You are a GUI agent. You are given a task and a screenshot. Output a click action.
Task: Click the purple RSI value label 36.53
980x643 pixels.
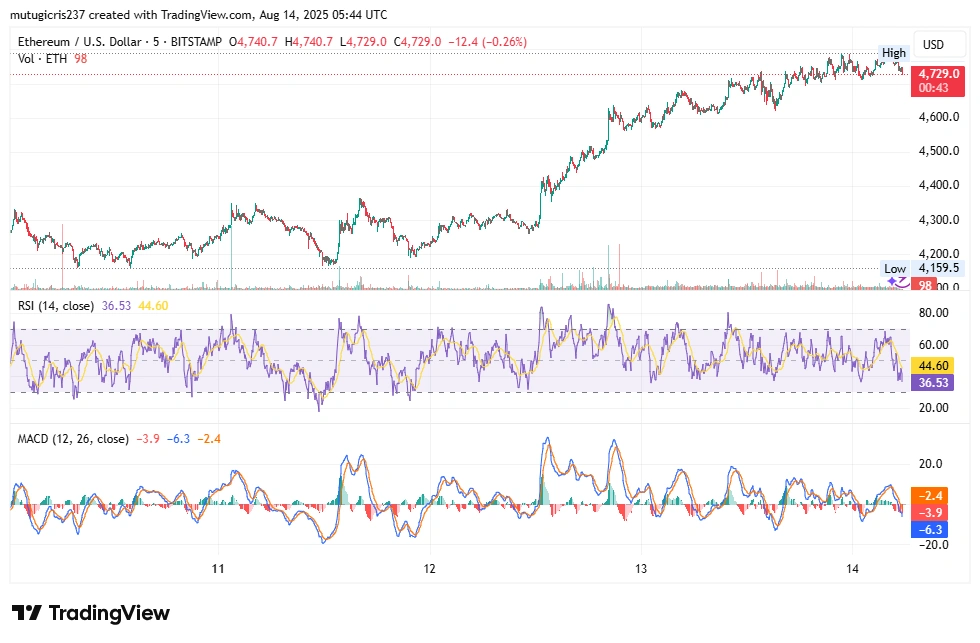(938, 382)
